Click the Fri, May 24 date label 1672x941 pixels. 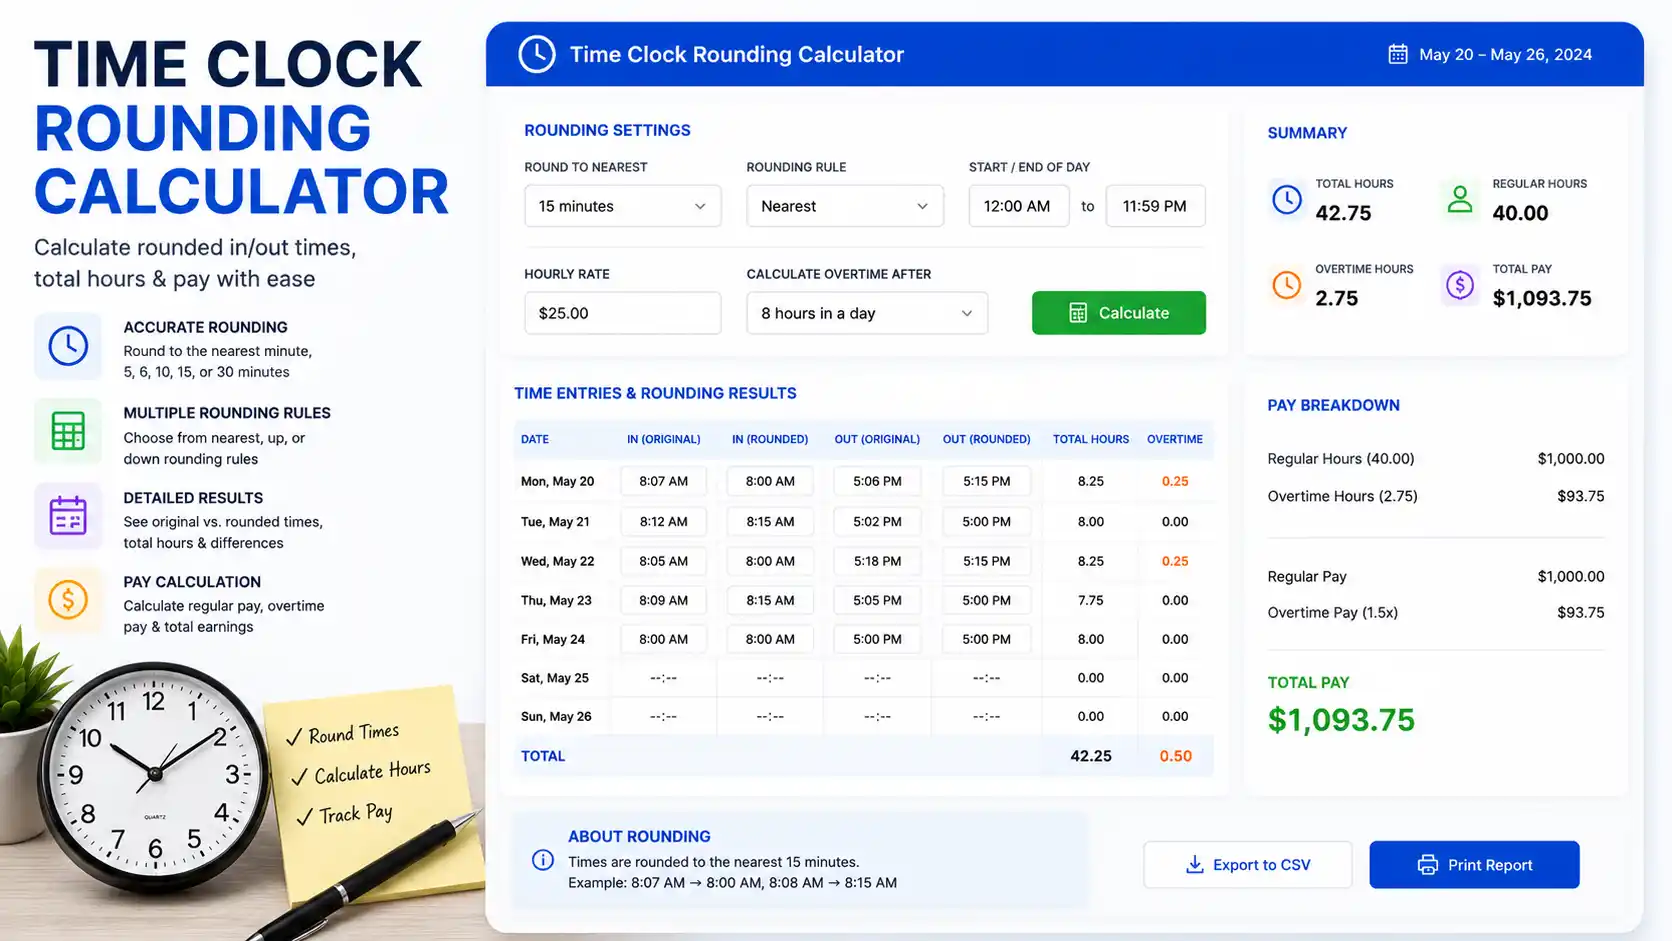tap(553, 639)
